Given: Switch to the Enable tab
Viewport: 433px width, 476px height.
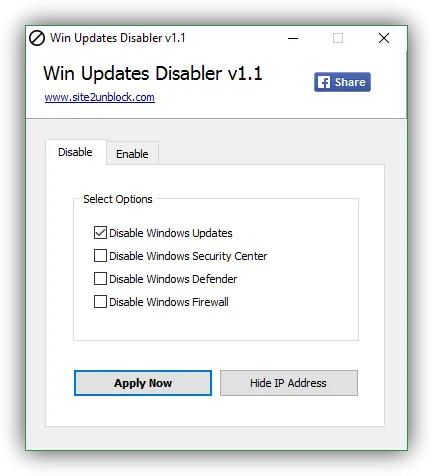Looking at the screenshot, I should [132, 154].
